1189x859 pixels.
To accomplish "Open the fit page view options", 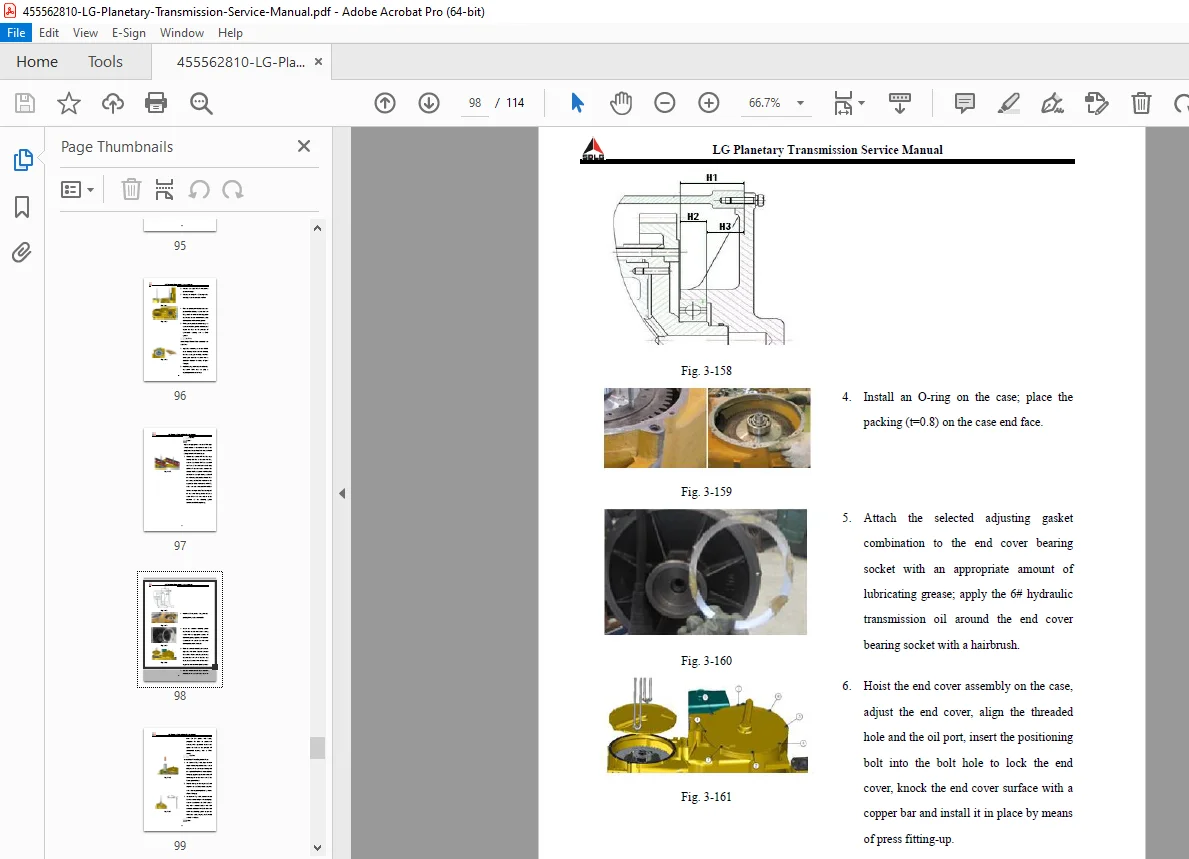I will click(x=849, y=103).
